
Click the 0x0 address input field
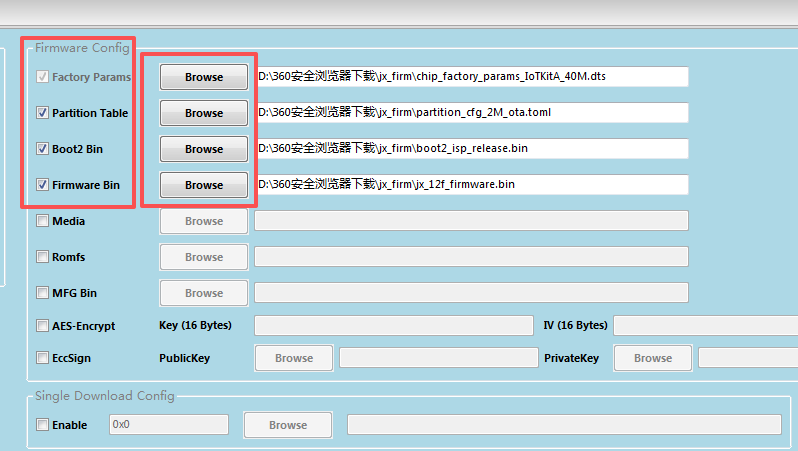tap(168, 425)
